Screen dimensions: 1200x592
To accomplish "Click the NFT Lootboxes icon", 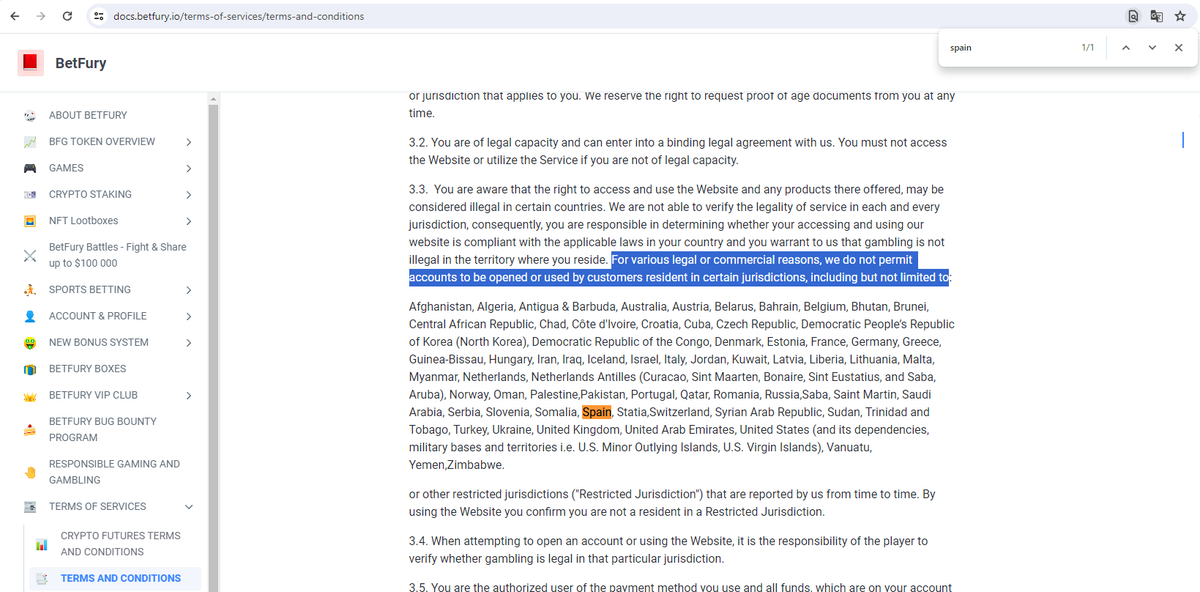I will [x=30, y=221].
